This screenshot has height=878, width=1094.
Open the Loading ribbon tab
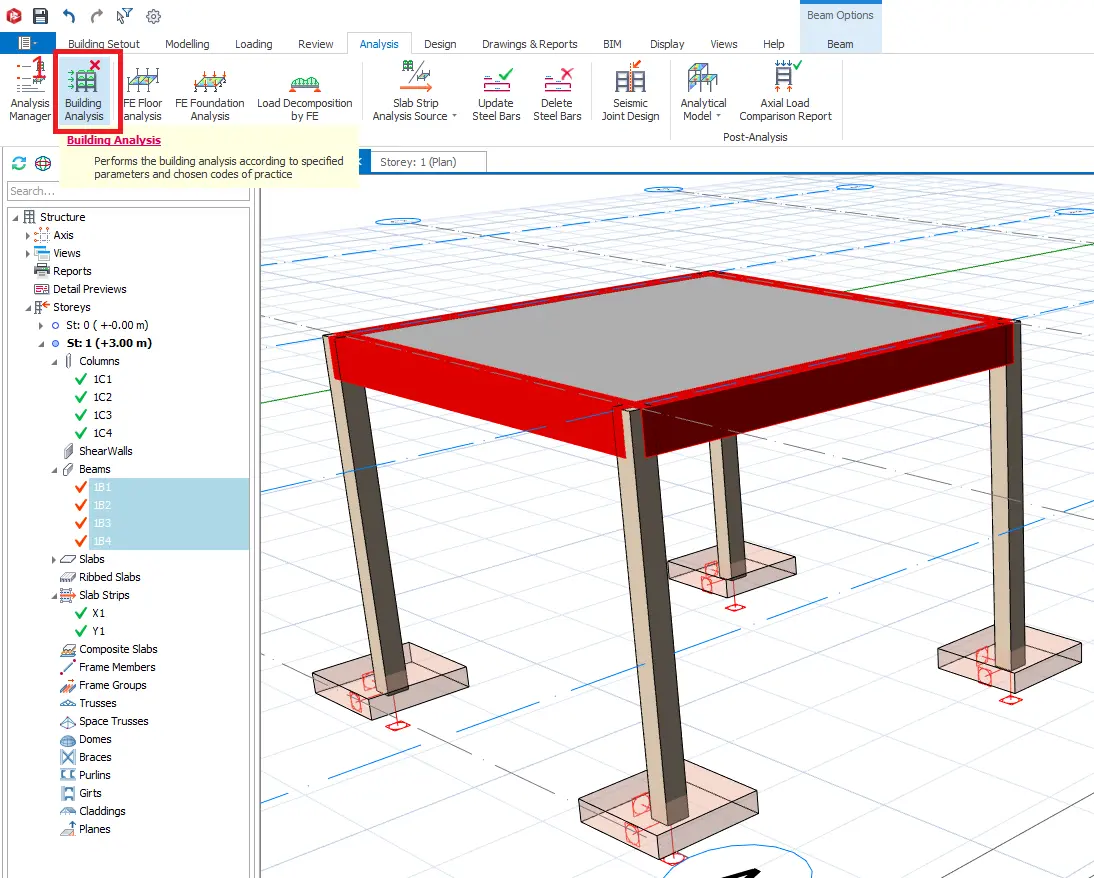tap(253, 44)
